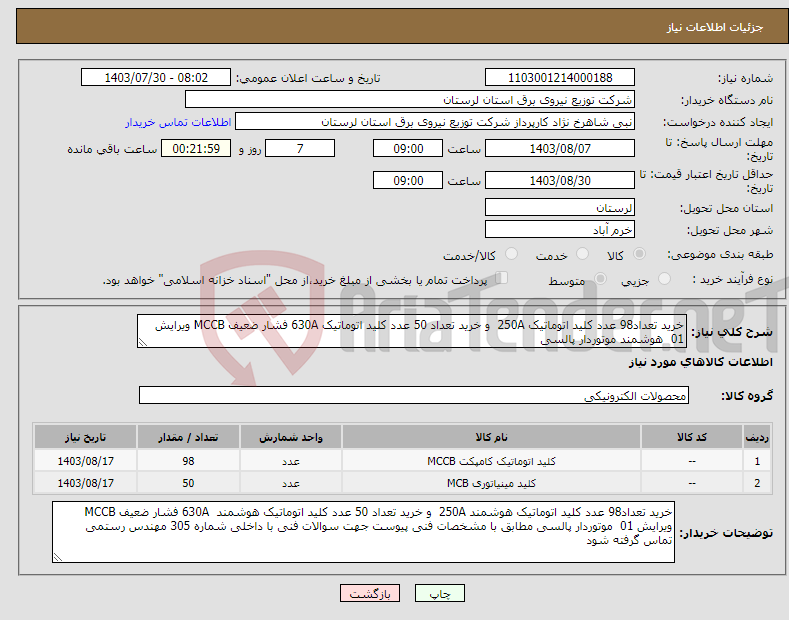The width and height of the screenshot is (789, 620).
Task: Click the unit cell عدد in the MCB row
Action: click(291, 483)
